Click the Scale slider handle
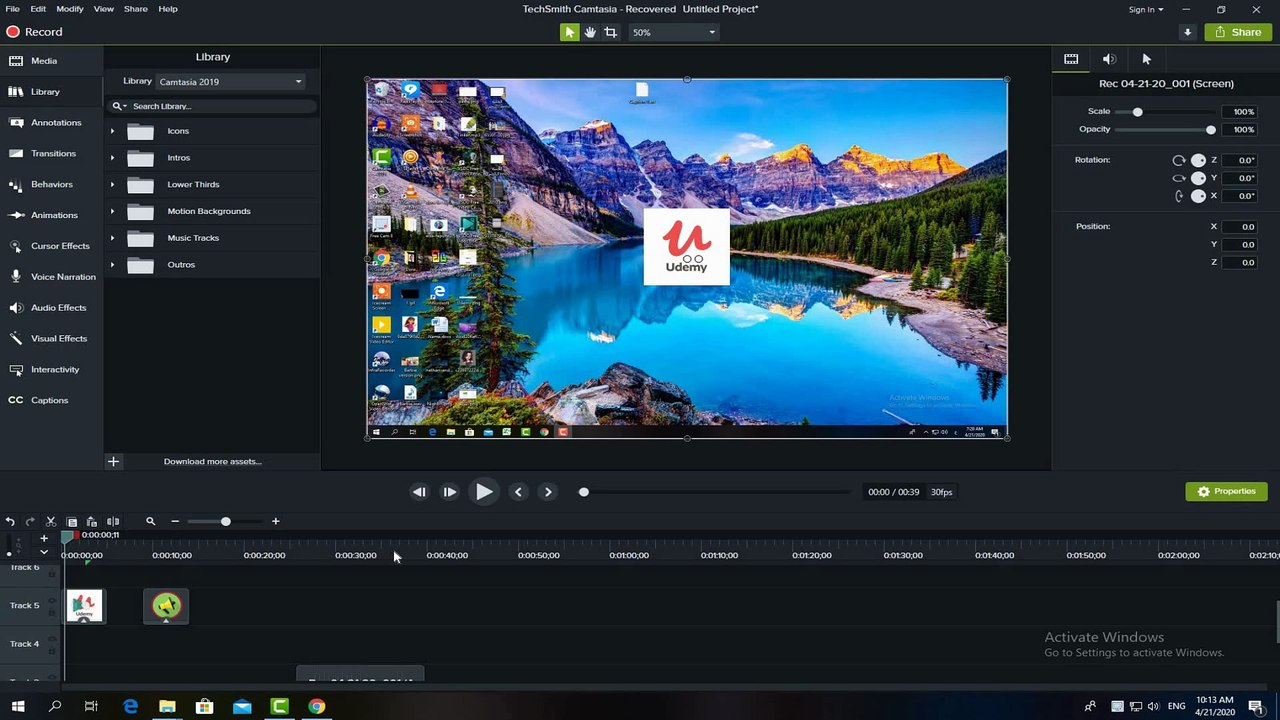1280x720 pixels. 1138,112
